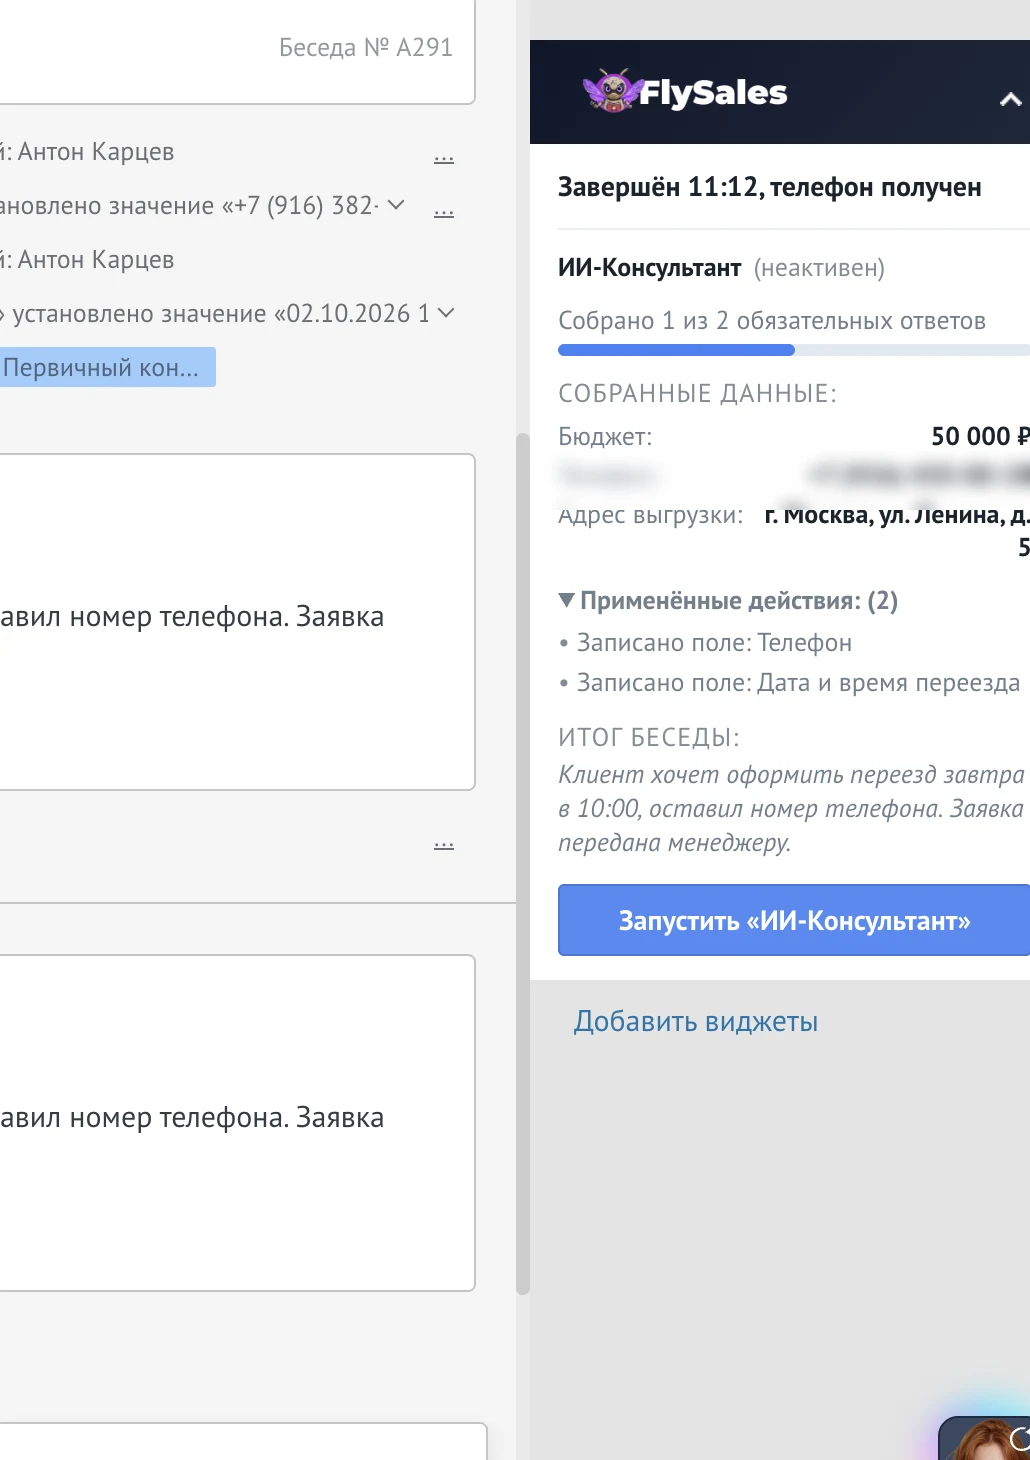Open the ellipsis menu beside the phone value row
Screen dimensions: 1030x1460
(x=444, y=212)
